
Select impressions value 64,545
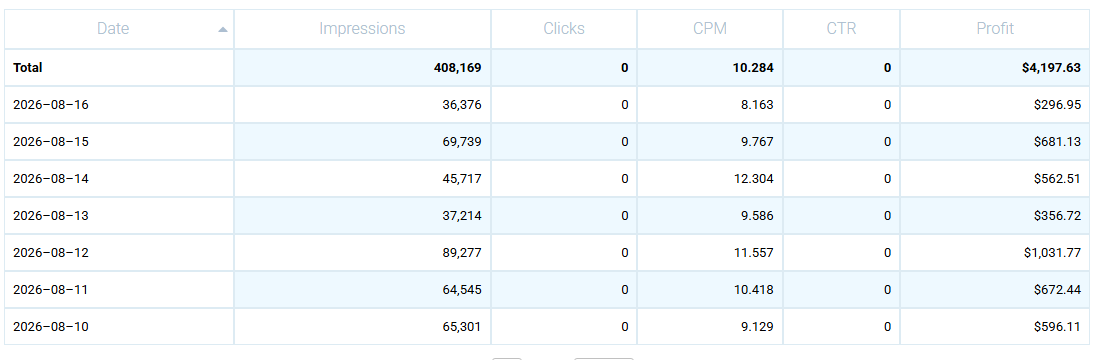tap(462, 289)
